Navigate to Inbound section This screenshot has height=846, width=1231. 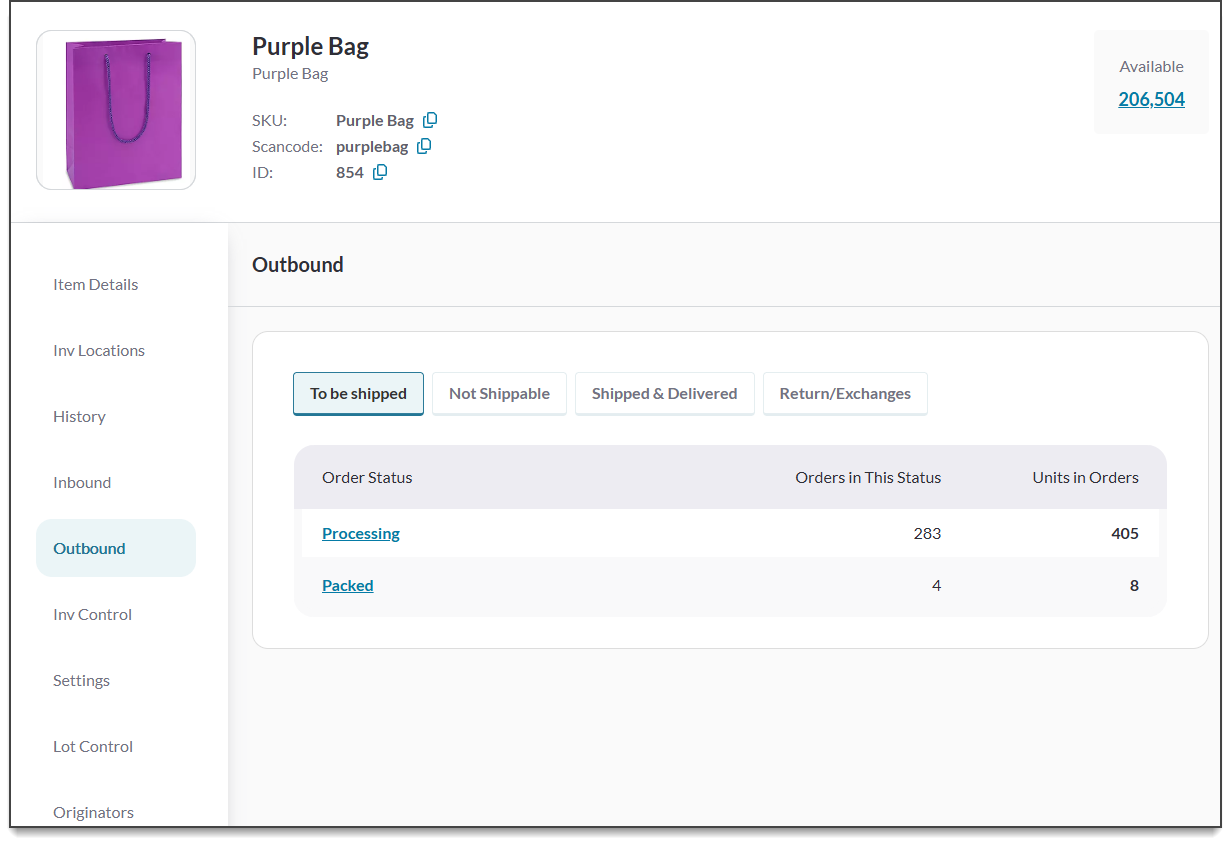tap(82, 482)
